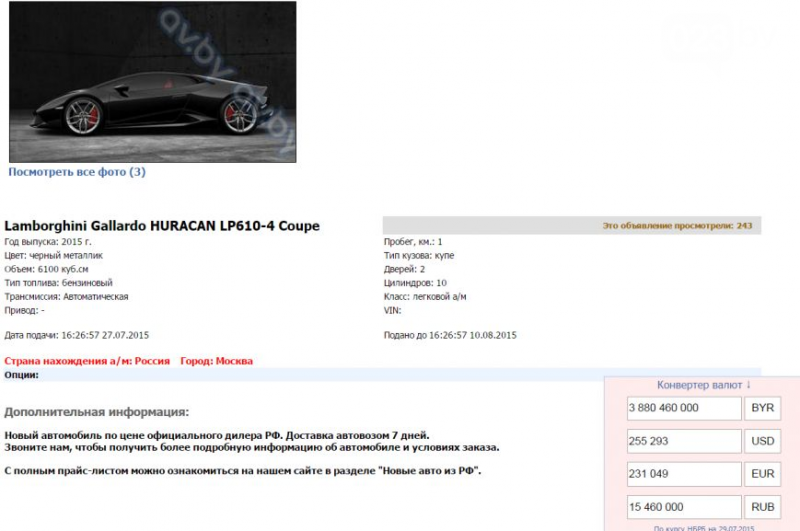Collapse the currency converter arrow
Screen dimensions: 800x531
tap(748, 385)
